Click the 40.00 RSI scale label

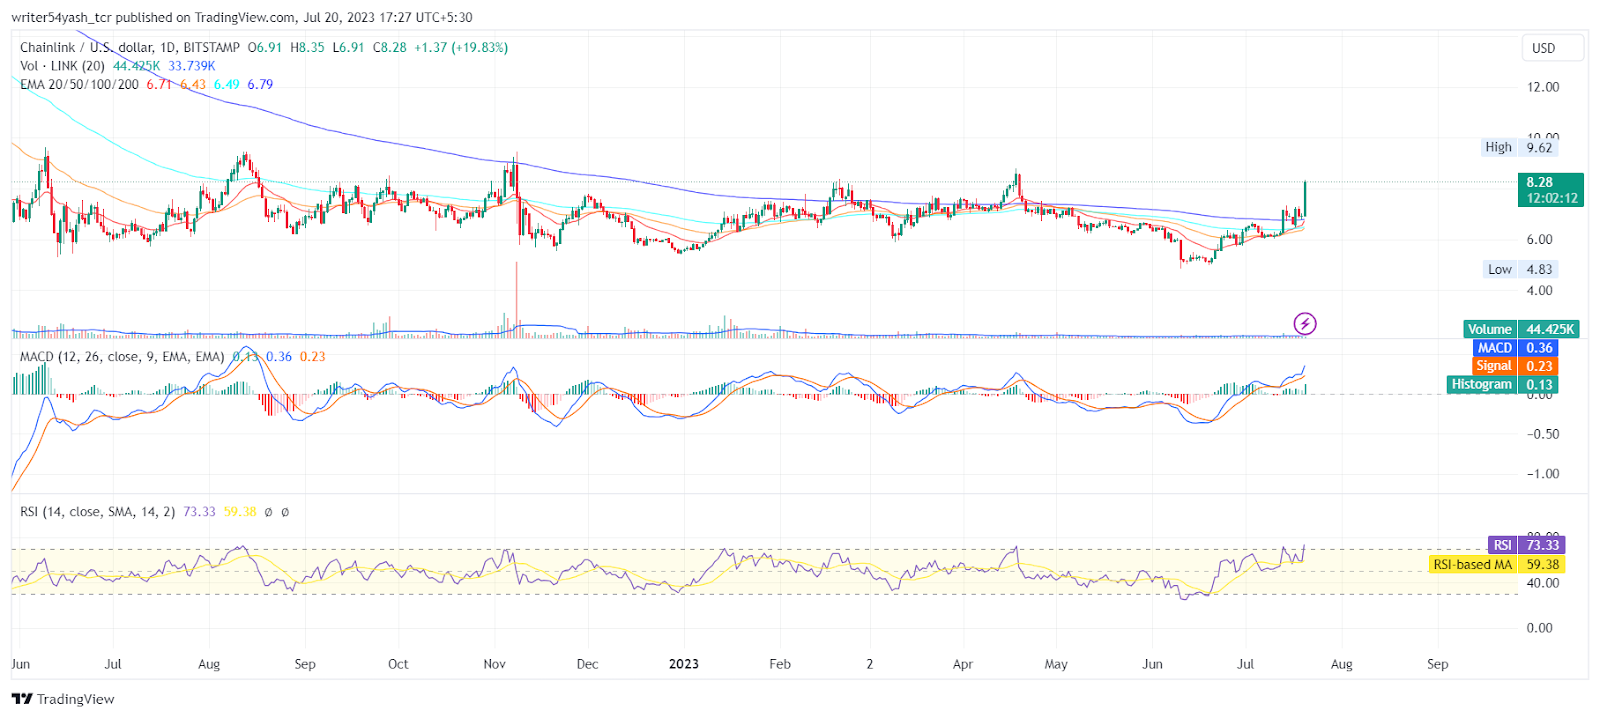[1543, 583]
